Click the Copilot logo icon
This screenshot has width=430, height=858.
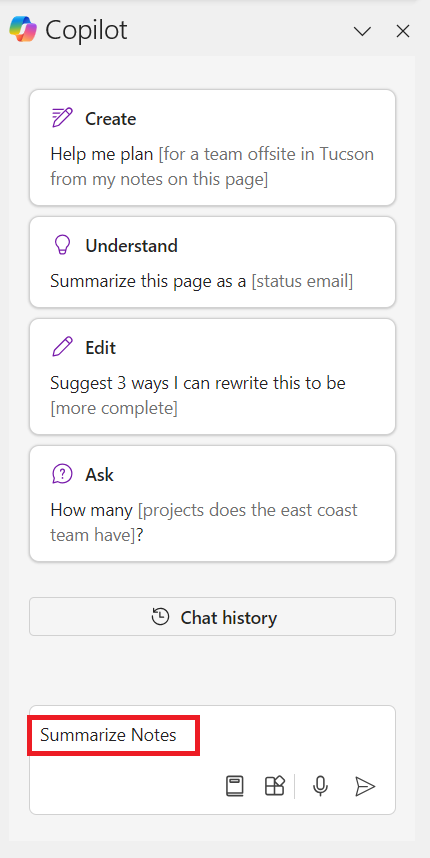tap(23, 30)
